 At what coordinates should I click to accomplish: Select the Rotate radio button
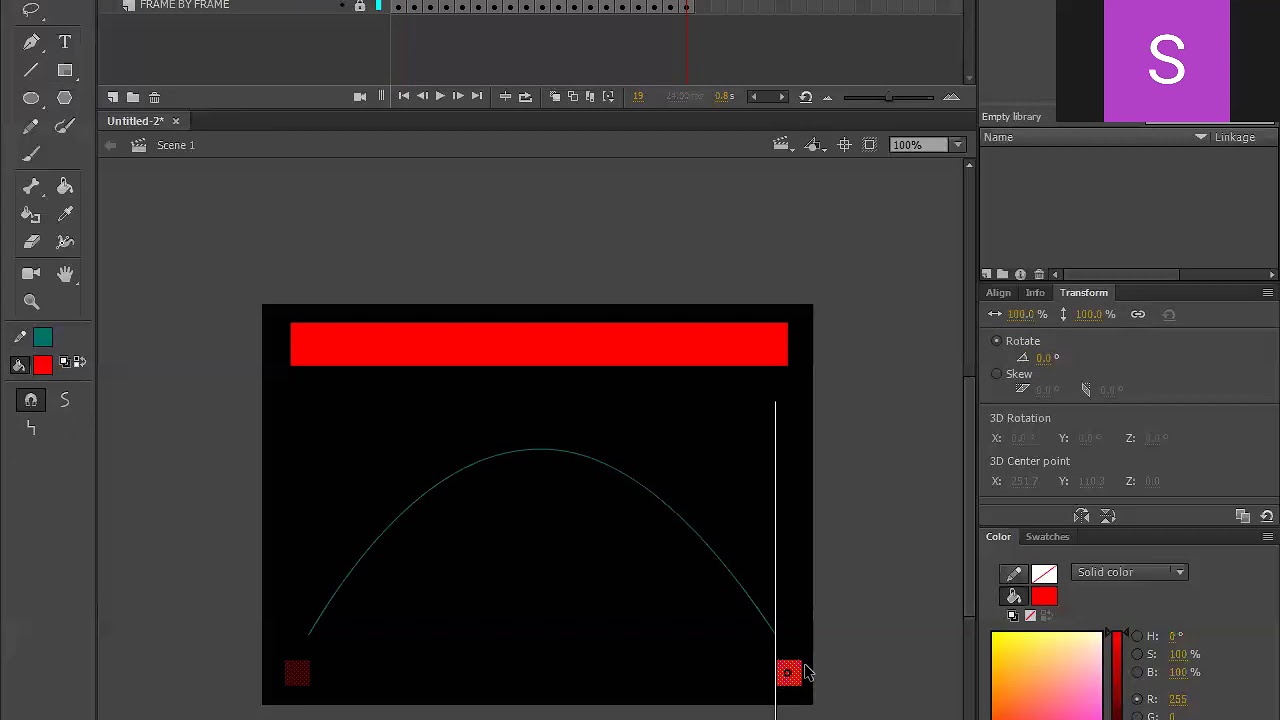tap(996, 341)
